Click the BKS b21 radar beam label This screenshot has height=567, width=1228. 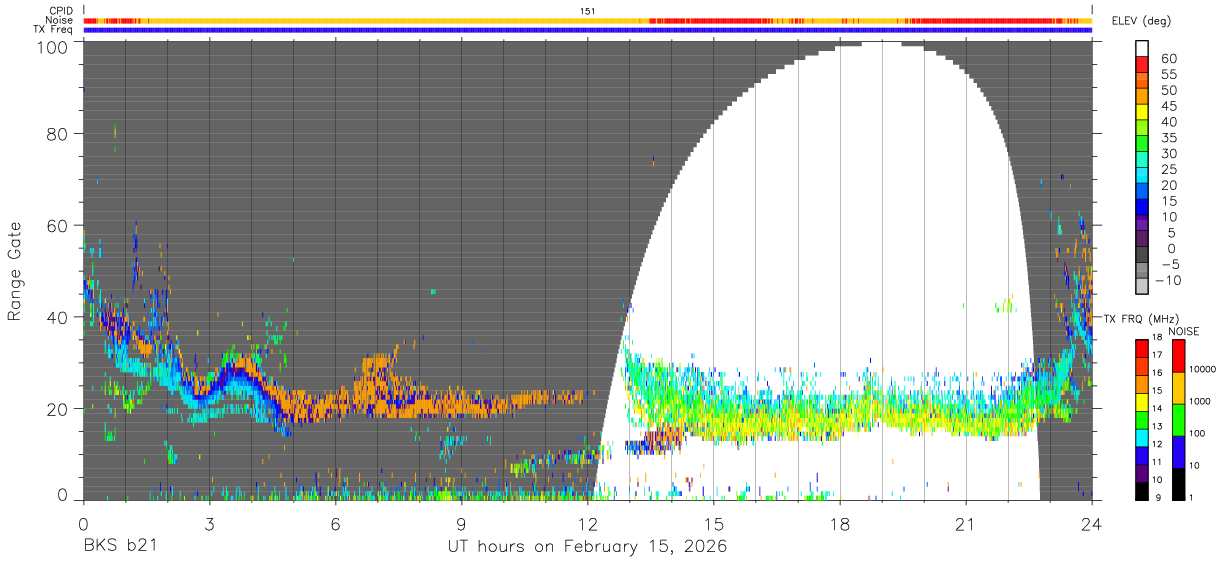coord(119,547)
